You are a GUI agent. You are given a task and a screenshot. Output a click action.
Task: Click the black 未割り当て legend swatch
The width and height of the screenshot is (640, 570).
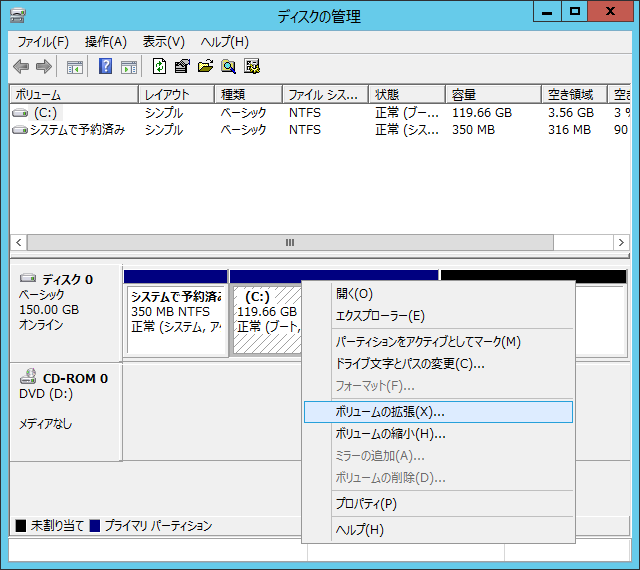point(21,526)
